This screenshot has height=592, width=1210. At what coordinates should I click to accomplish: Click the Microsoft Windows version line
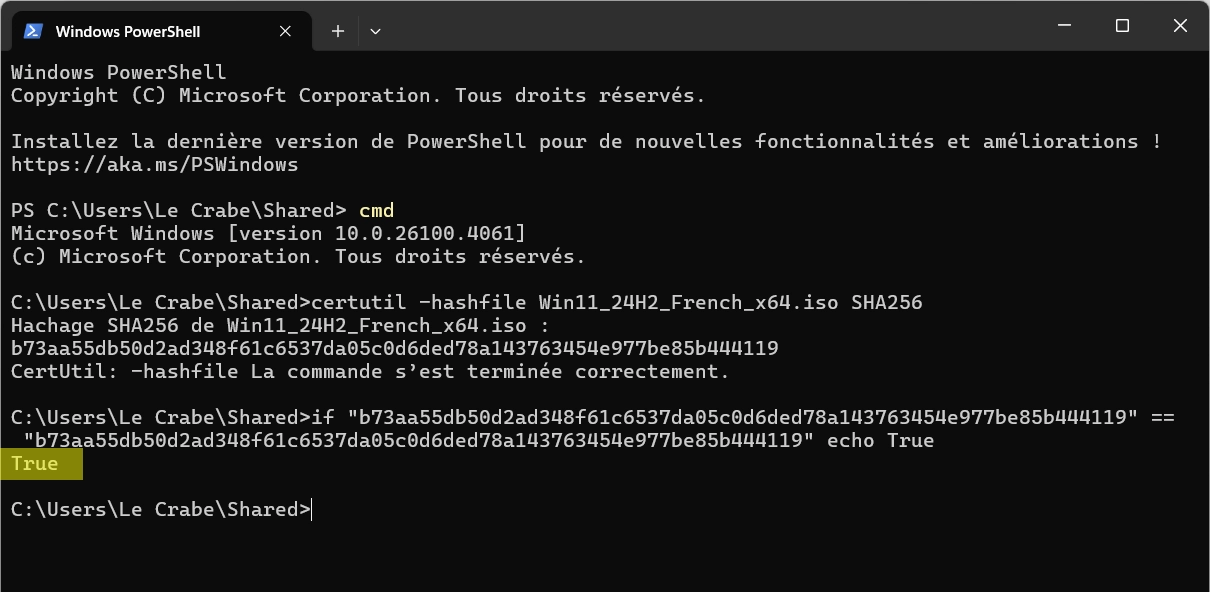point(268,233)
